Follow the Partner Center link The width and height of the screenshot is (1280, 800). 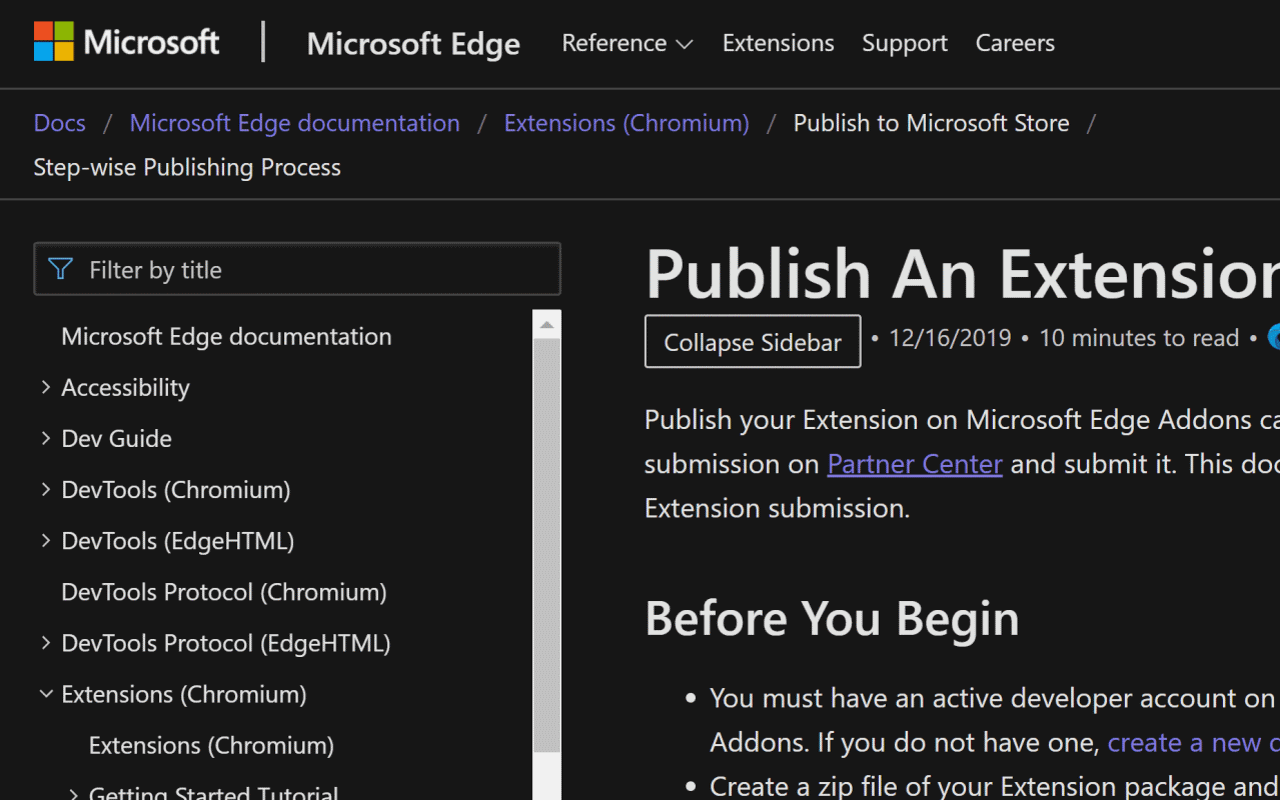point(914,464)
